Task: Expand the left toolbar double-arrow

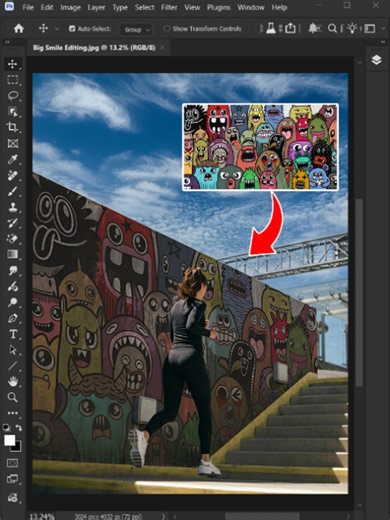Action: click(7, 42)
